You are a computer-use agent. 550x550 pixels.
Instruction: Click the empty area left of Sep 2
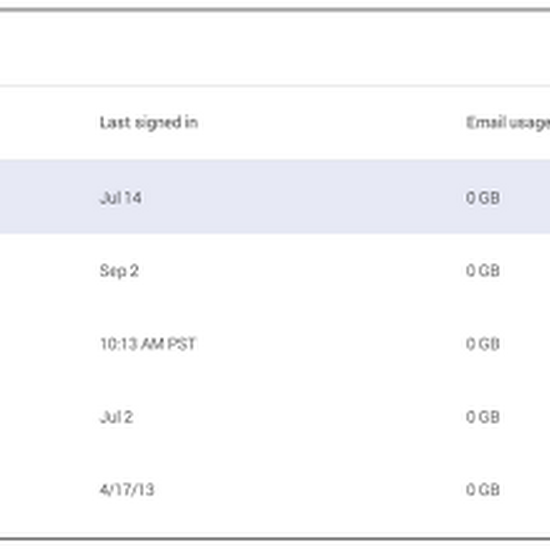[49, 271]
